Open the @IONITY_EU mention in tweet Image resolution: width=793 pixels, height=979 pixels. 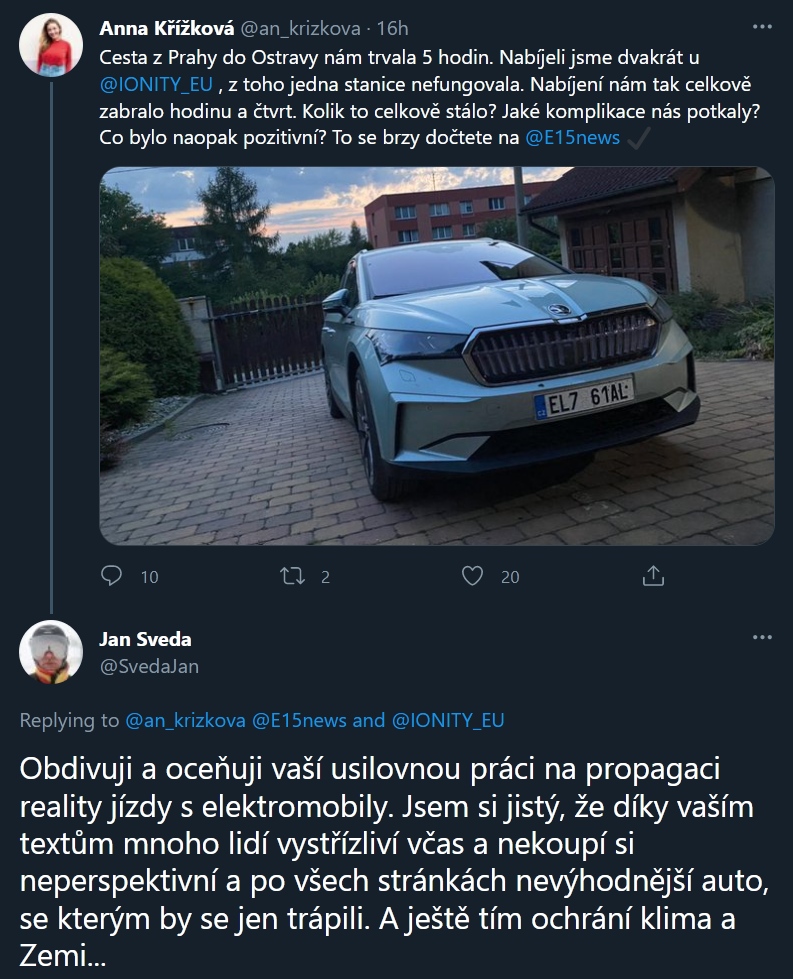coord(158,84)
